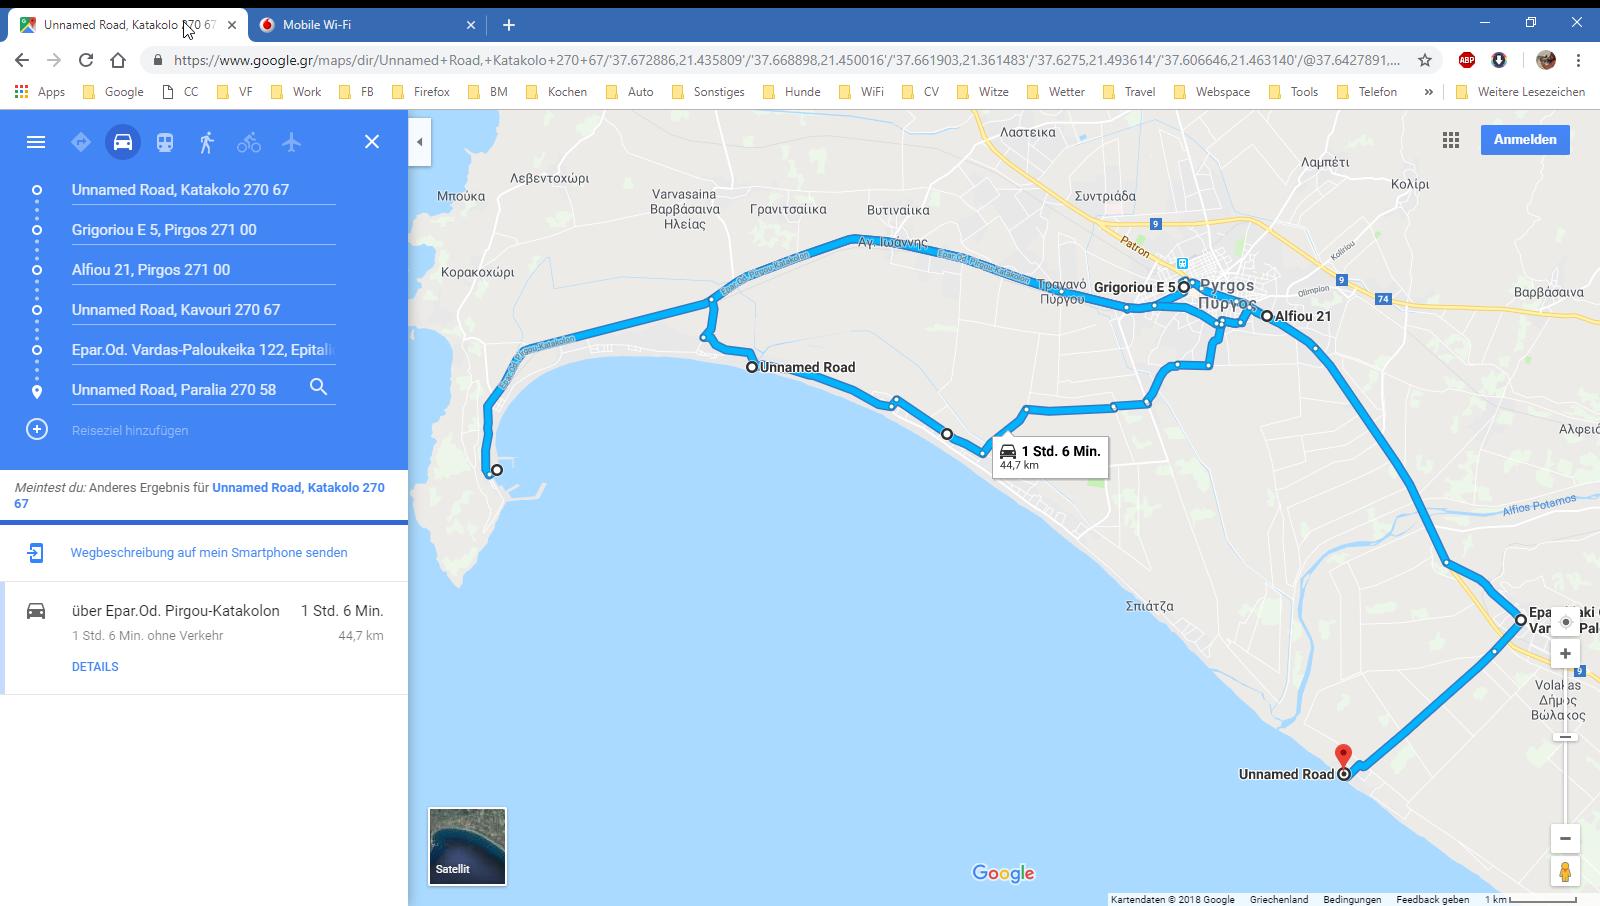Open Chrome three-dot menu
This screenshot has height=906, width=1600.
(x=1578, y=60)
